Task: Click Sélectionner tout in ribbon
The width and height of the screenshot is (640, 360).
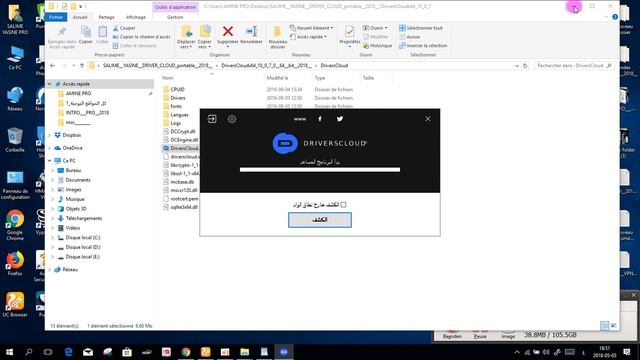Action: [421, 28]
